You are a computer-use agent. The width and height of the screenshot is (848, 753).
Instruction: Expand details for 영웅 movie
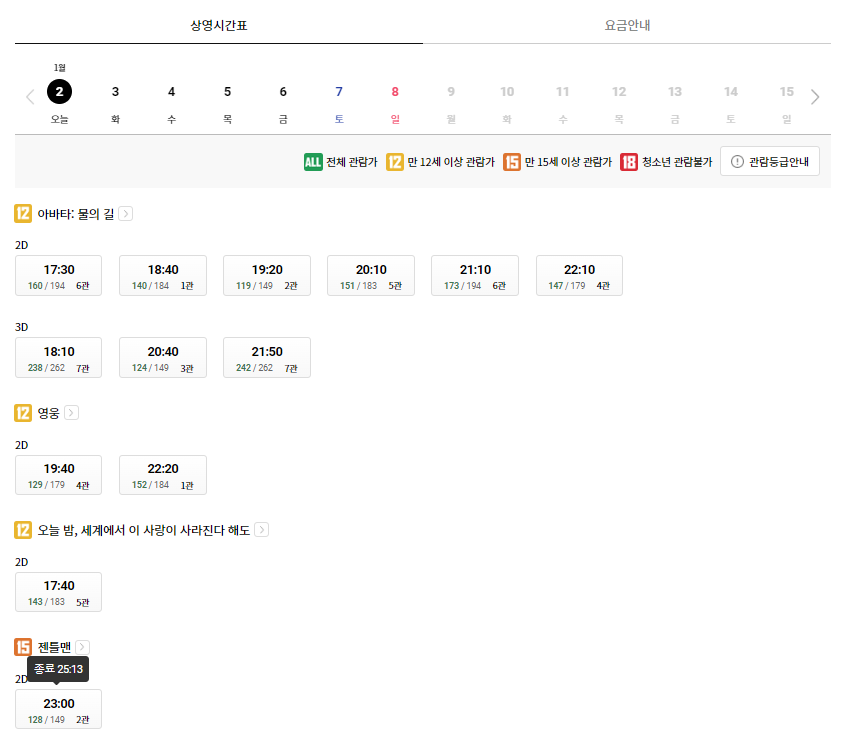click(71, 413)
